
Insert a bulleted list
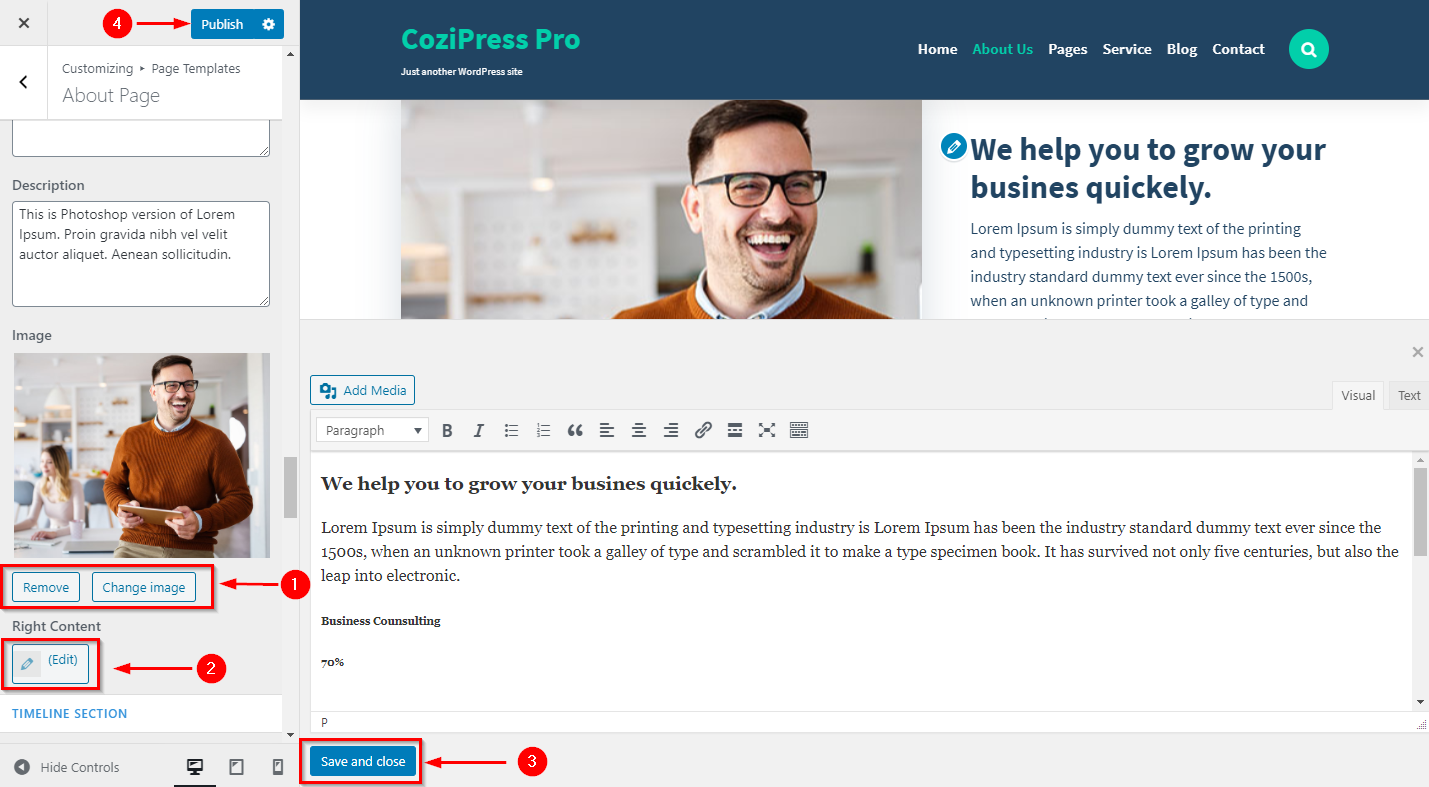click(x=511, y=430)
